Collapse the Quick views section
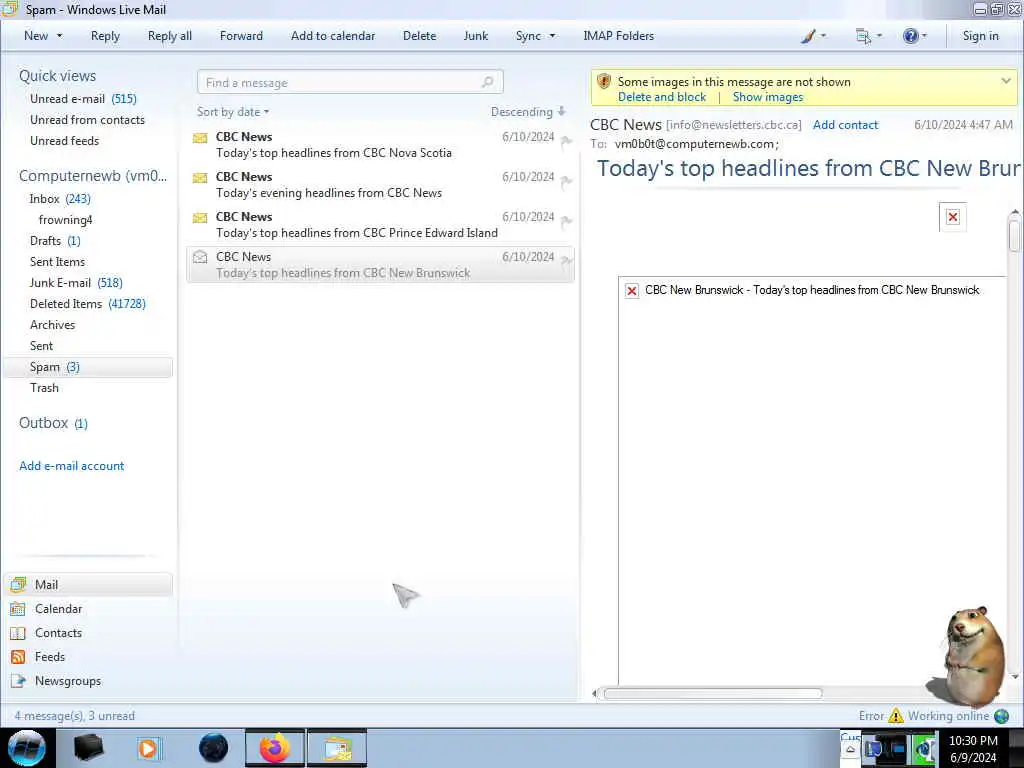The width and height of the screenshot is (1024, 768). point(57,76)
